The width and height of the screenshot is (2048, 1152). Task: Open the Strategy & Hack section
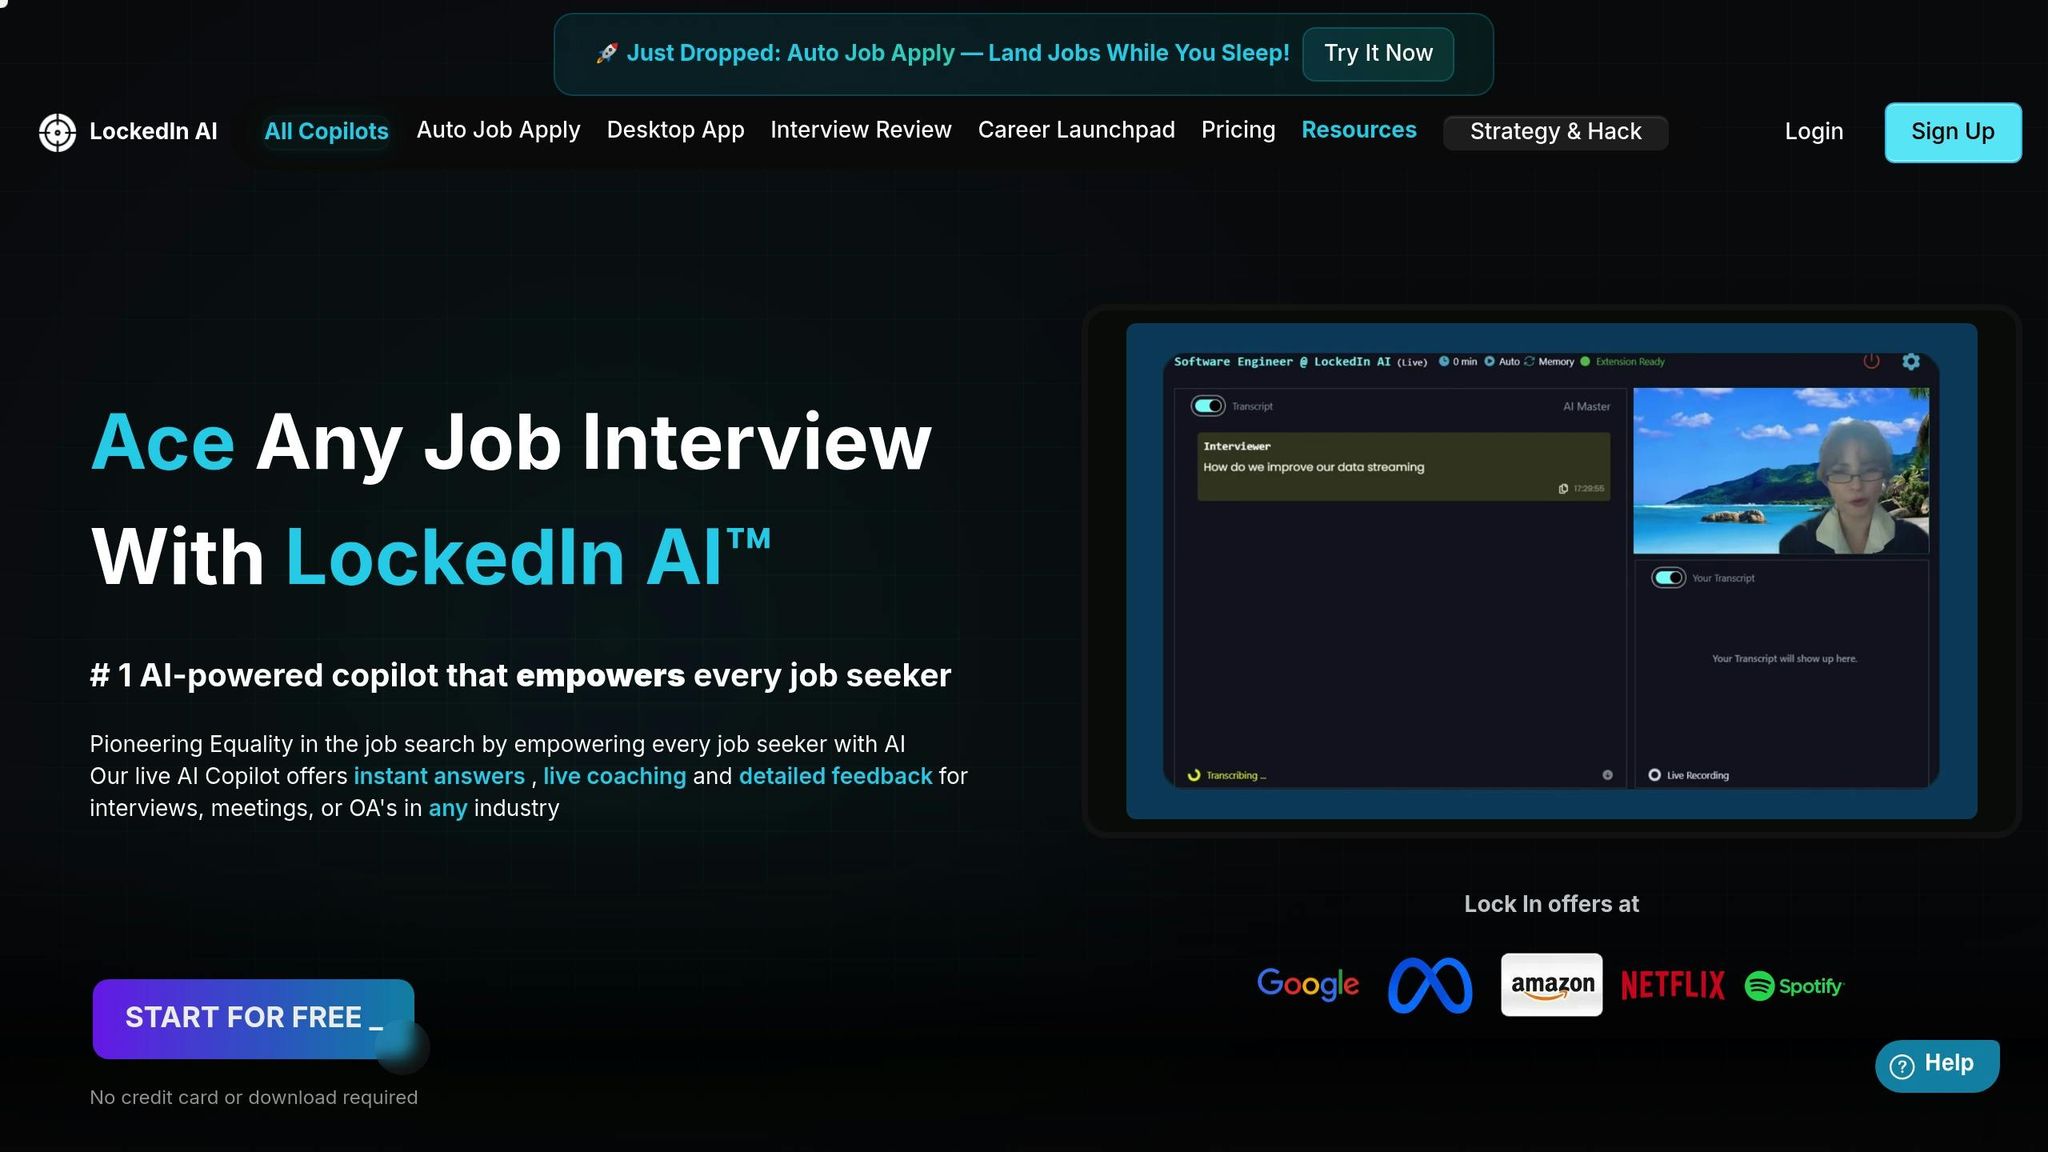coord(1555,132)
